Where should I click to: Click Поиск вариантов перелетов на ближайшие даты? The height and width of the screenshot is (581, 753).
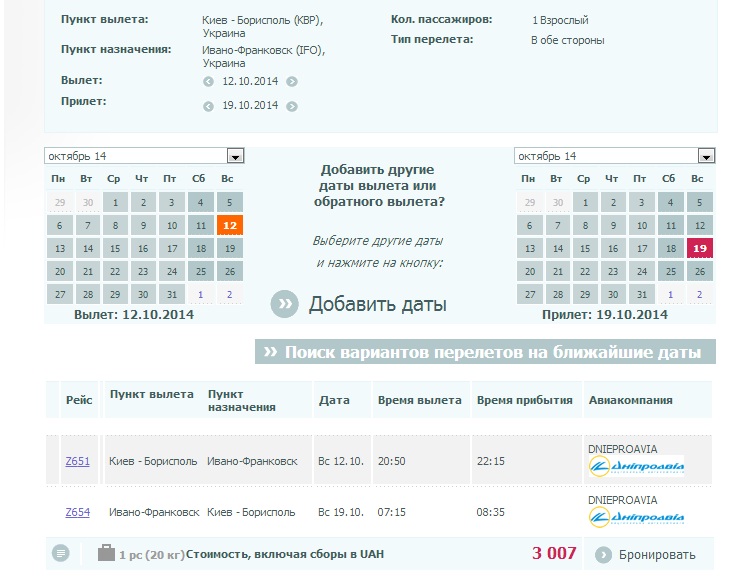[x=486, y=352]
